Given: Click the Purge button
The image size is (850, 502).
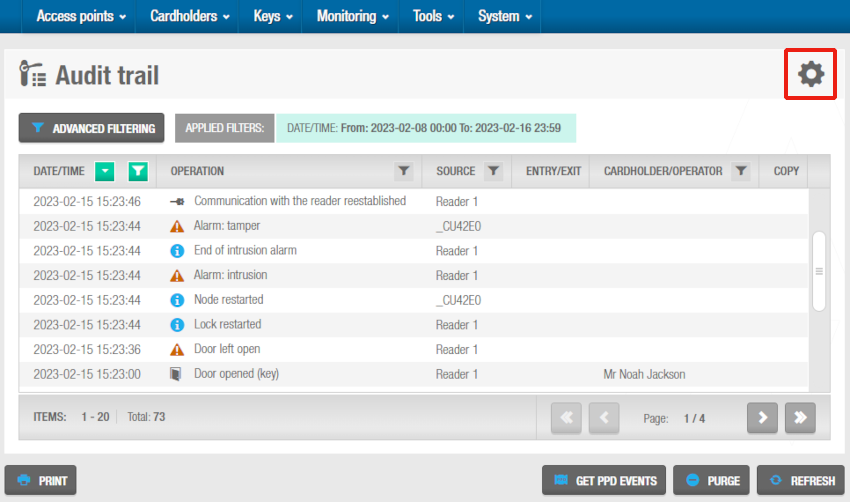Looking at the screenshot, I should click(711, 480).
